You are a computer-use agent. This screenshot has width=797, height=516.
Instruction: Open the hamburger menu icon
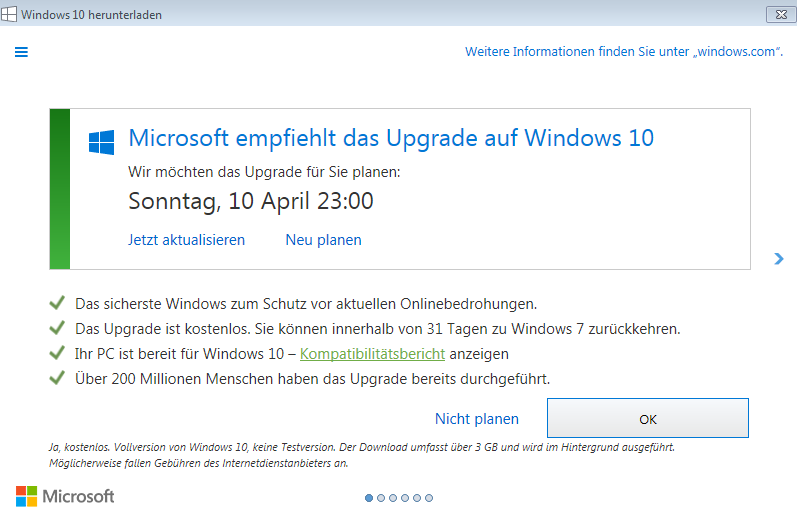pyautogui.click(x=21, y=52)
